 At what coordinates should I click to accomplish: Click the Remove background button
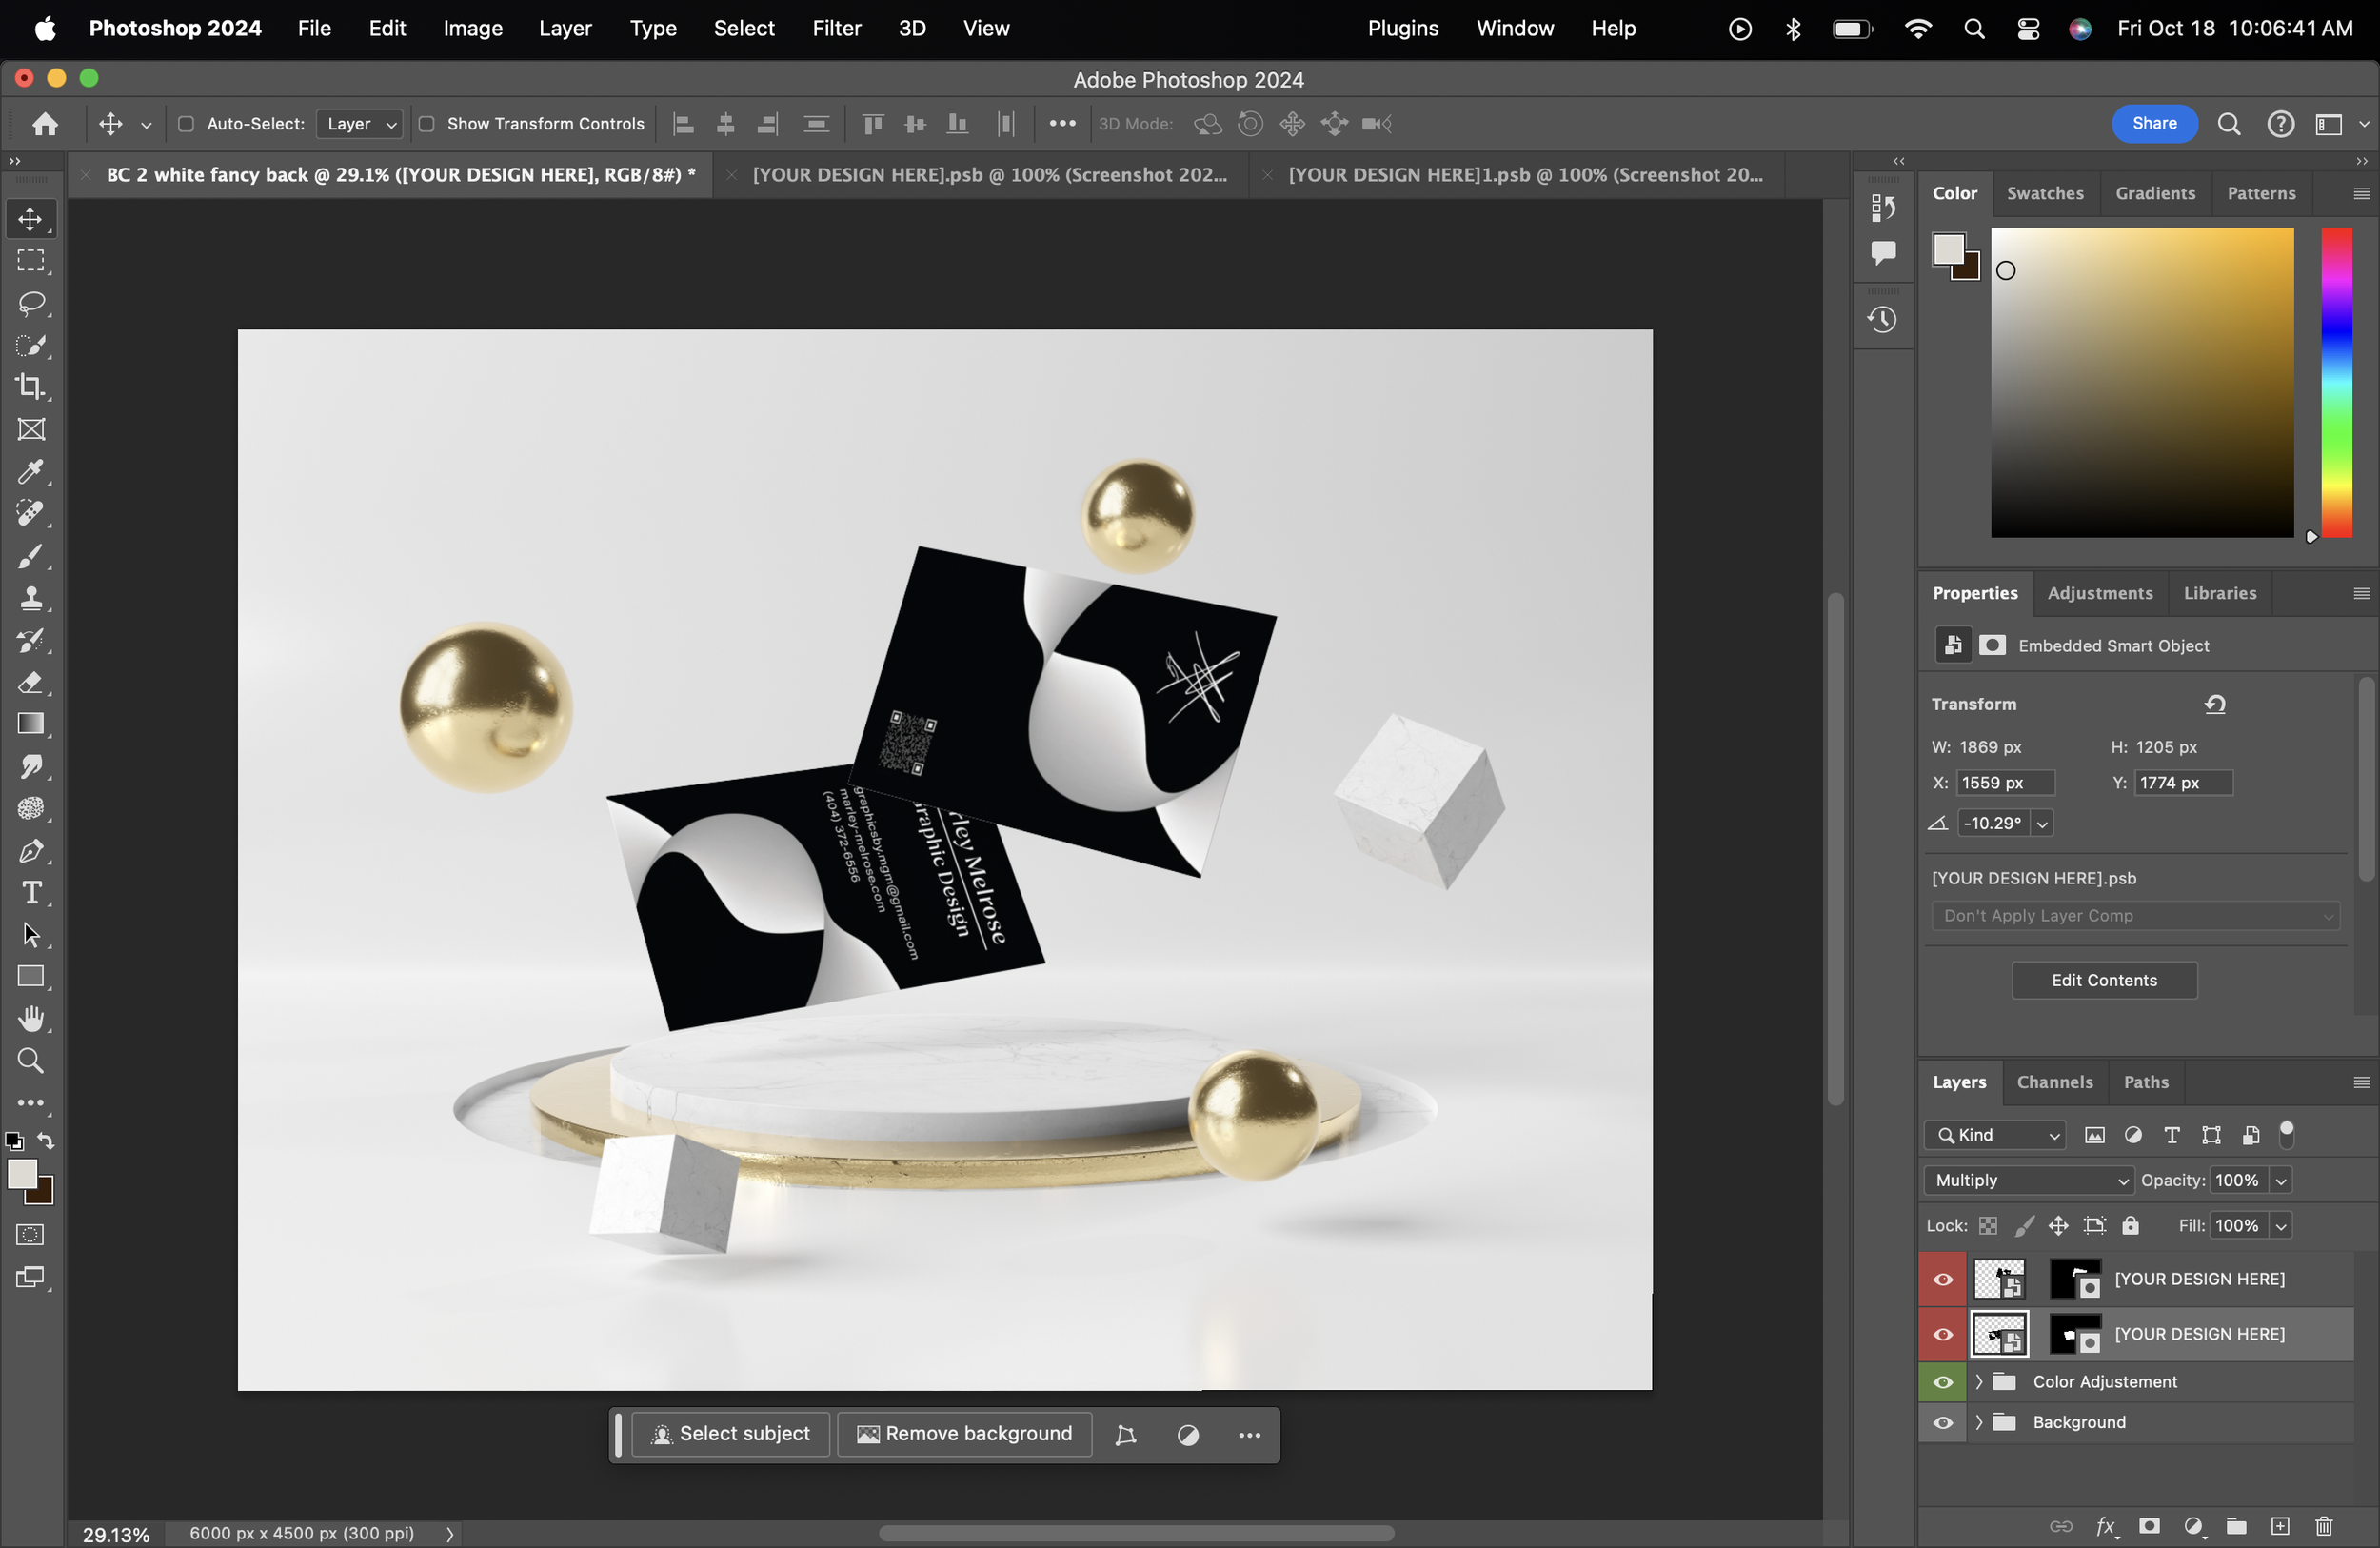pyautogui.click(x=964, y=1434)
